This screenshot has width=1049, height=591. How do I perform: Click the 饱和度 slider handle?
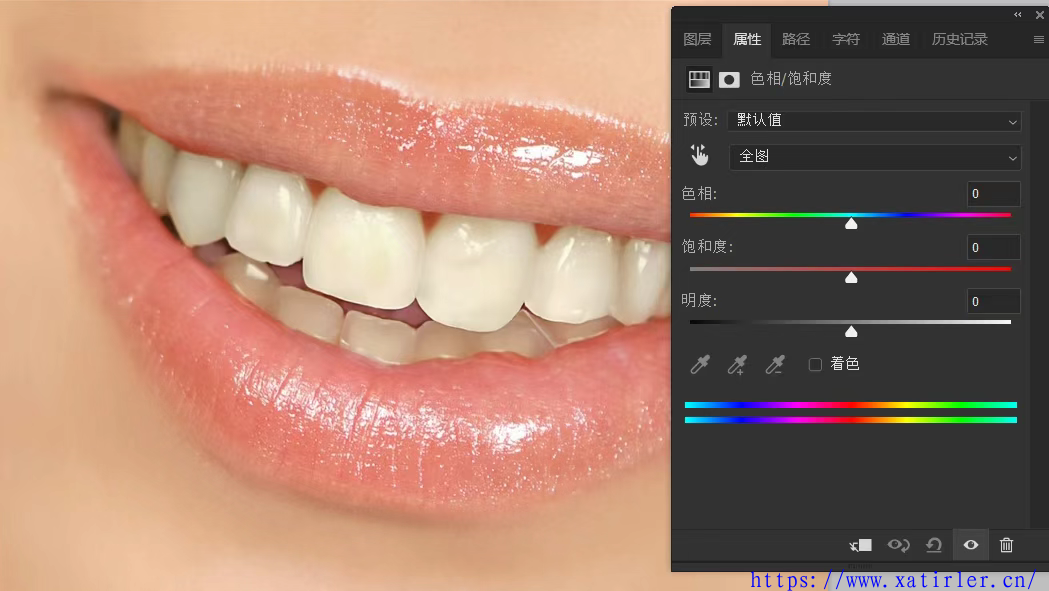(x=851, y=277)
